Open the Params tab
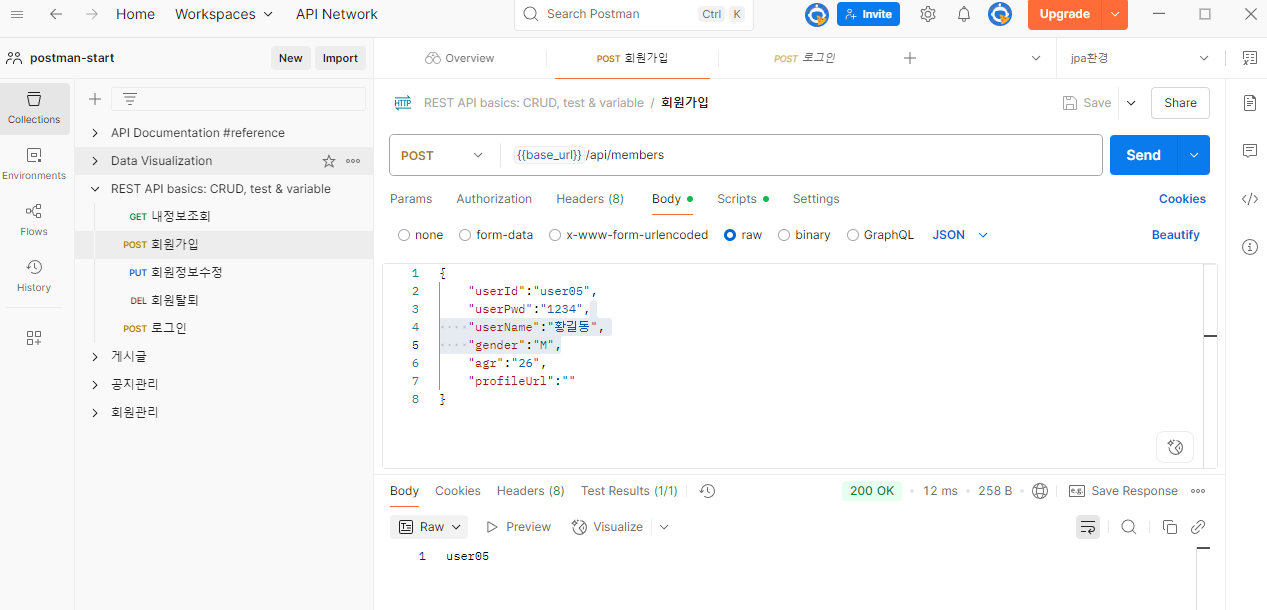Viewport: 1267px width, 610px height. 411,199
